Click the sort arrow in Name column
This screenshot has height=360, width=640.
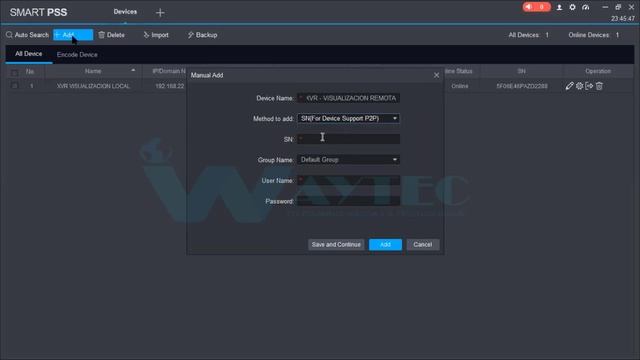pos(133,71)
